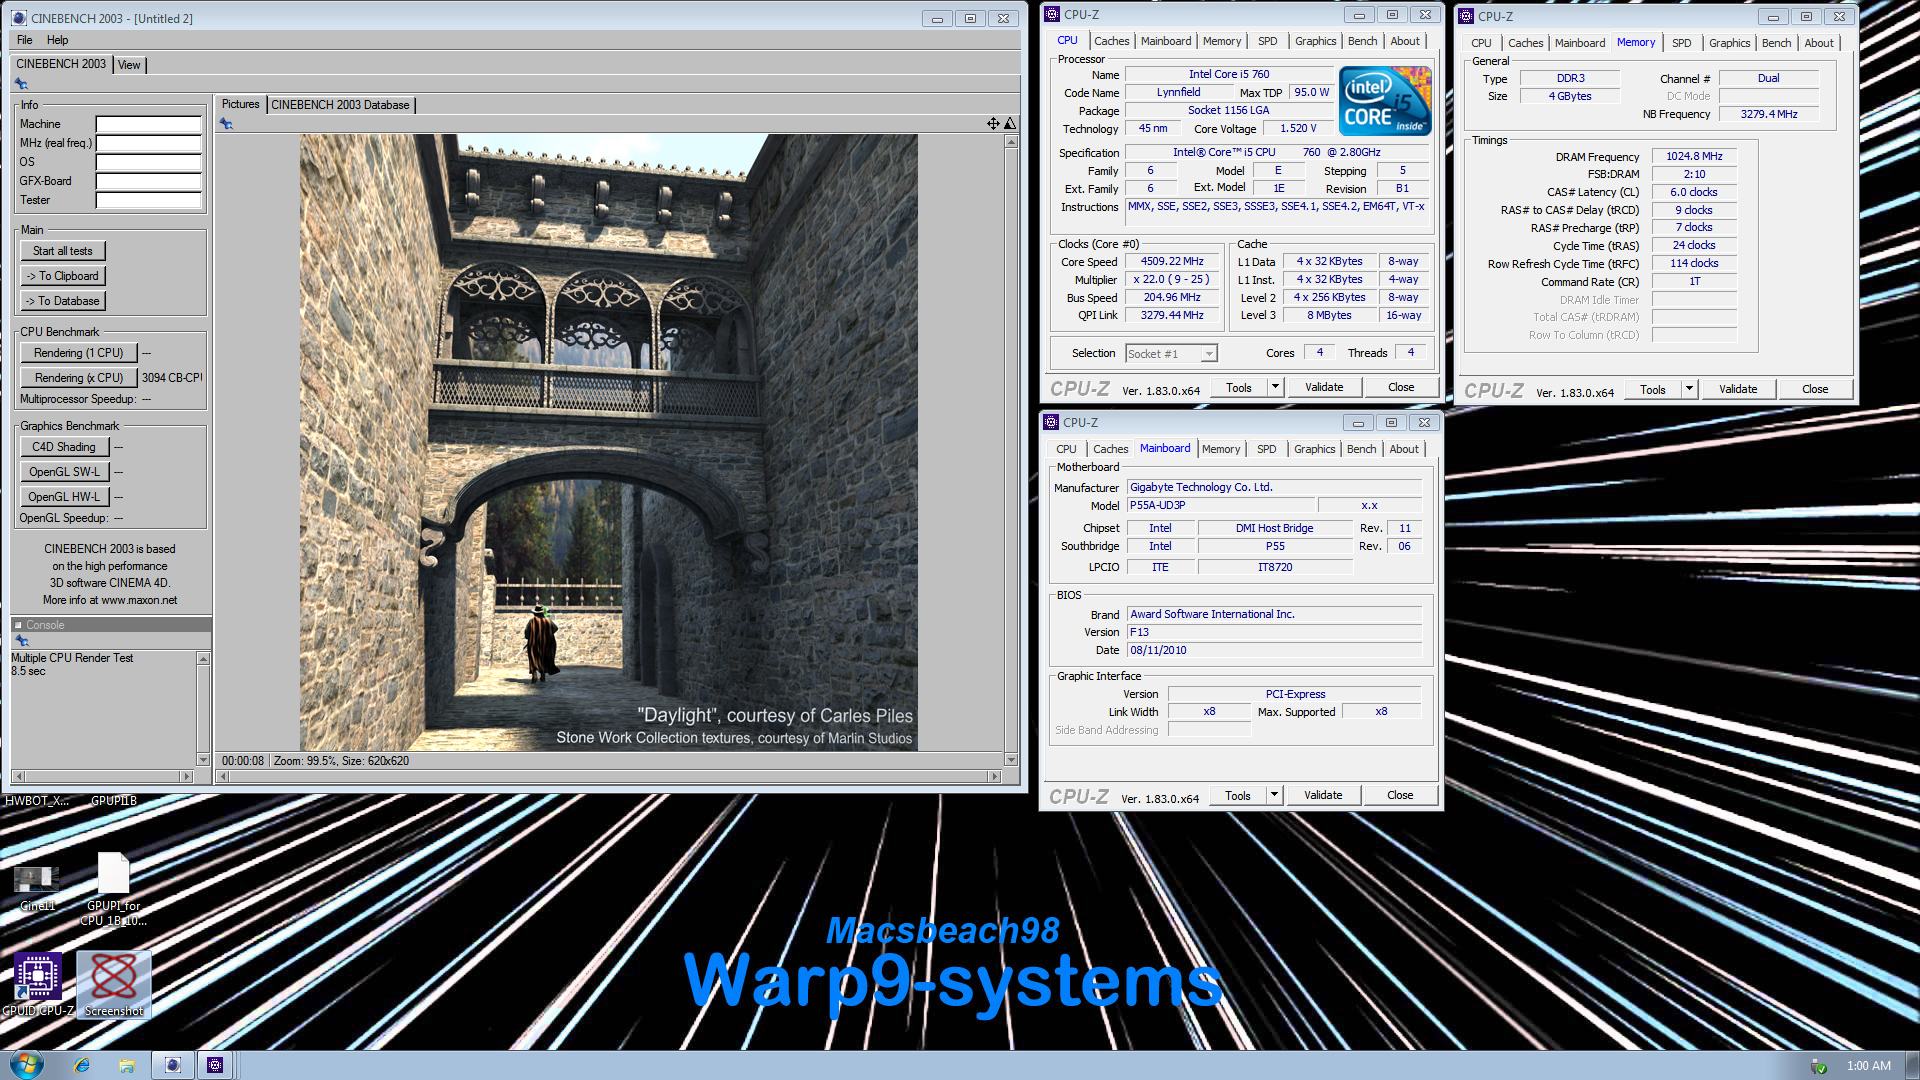Viewport: 1920px width, 1080px height.
Task: Click the move crosshair icon above the image
Action: coord(993,124)
